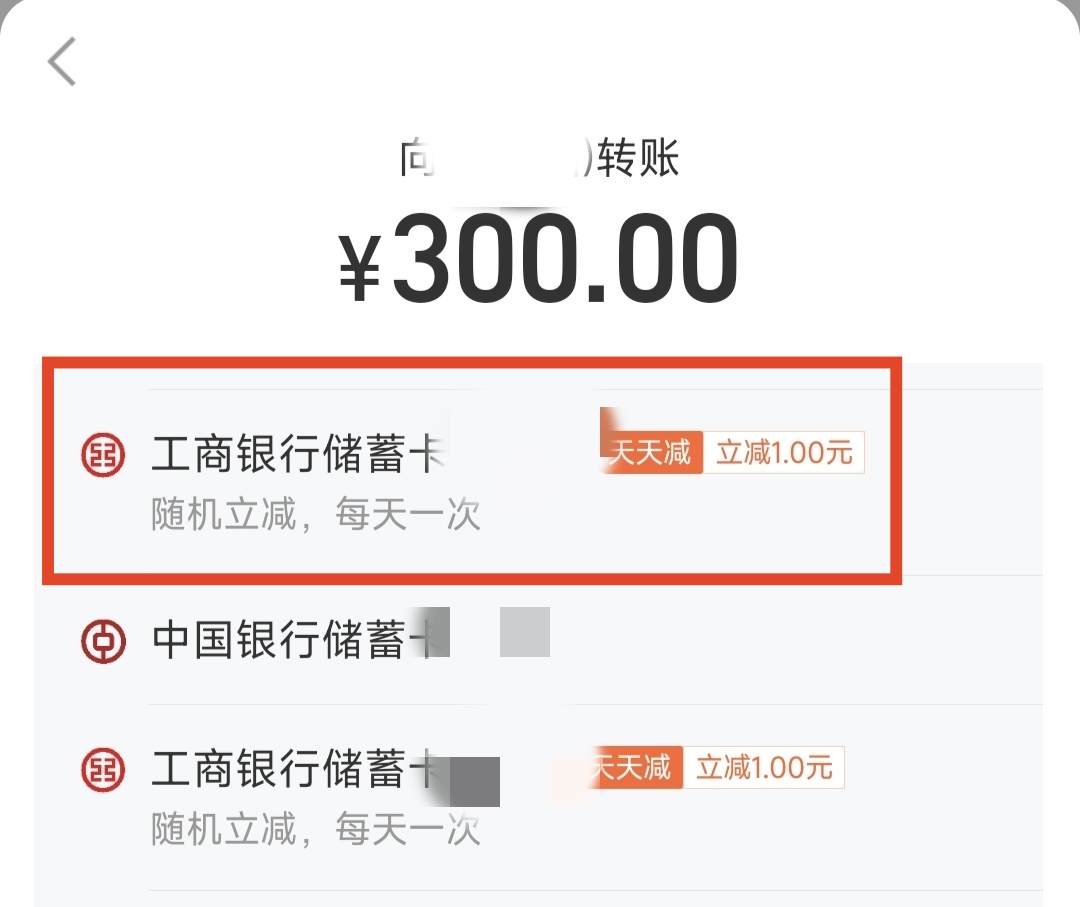Tap the back arrow
This screenshot has width=1080, height=907.
(x=62, y=62)
